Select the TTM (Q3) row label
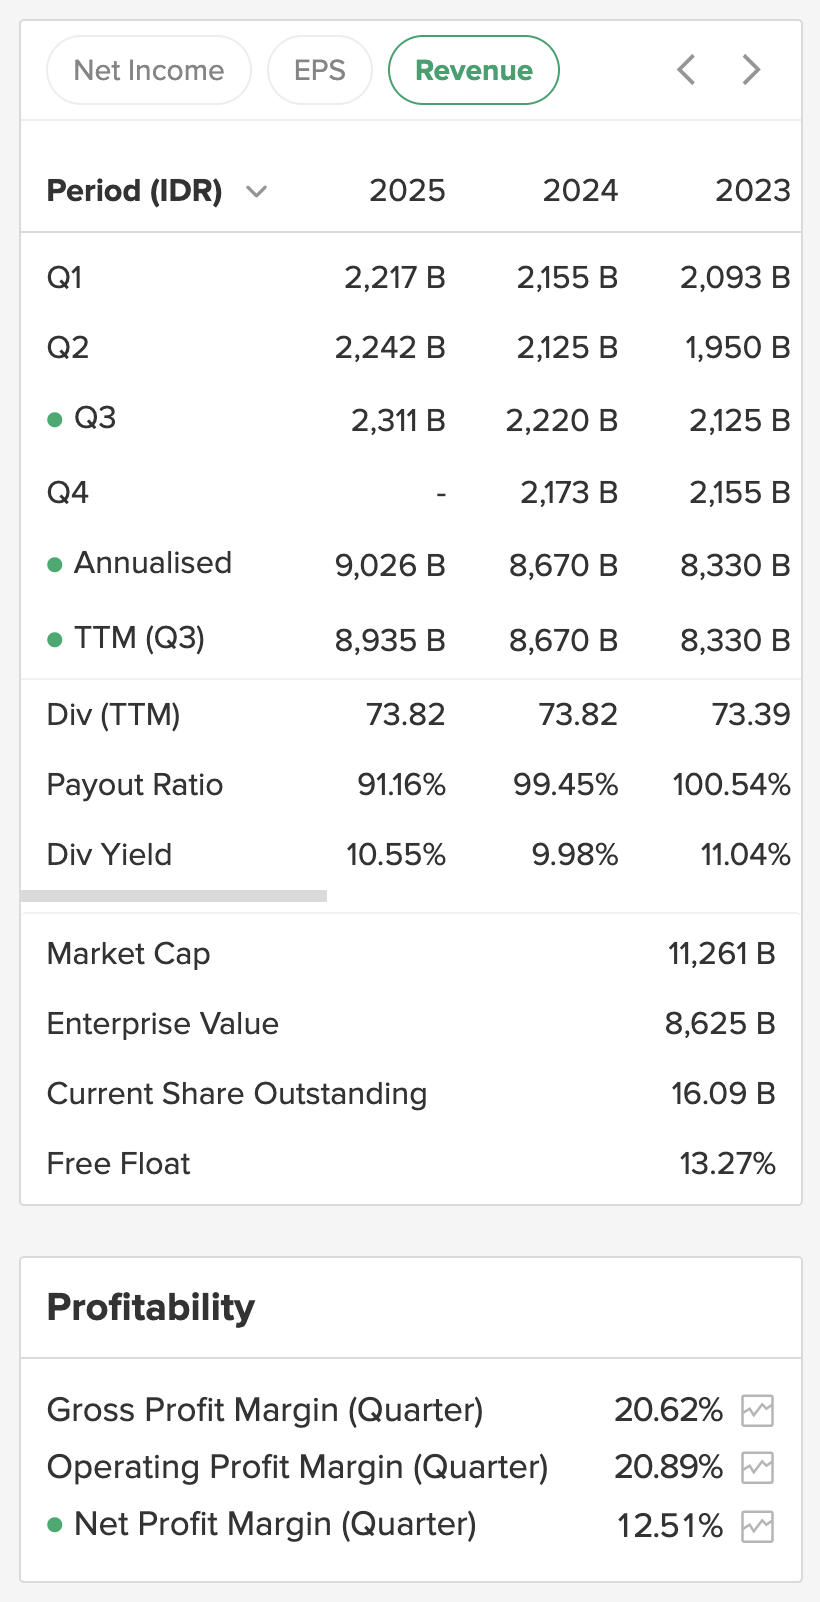820x1602 pixels. pyautogui.click(x=139, y=638)
